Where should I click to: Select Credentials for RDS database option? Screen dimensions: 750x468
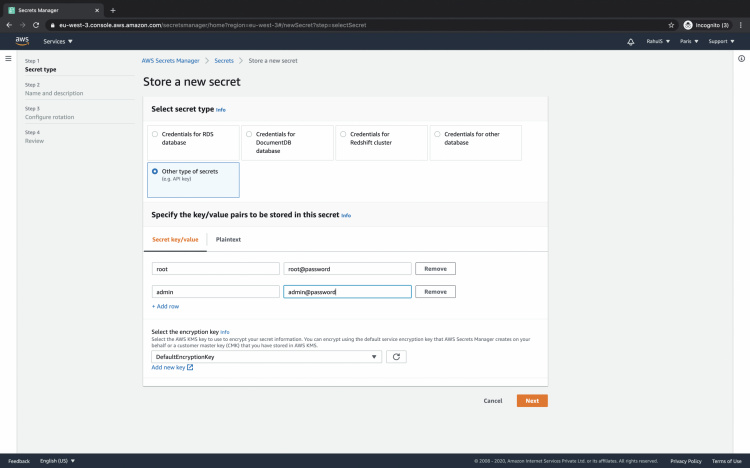[x=154, y=133]
